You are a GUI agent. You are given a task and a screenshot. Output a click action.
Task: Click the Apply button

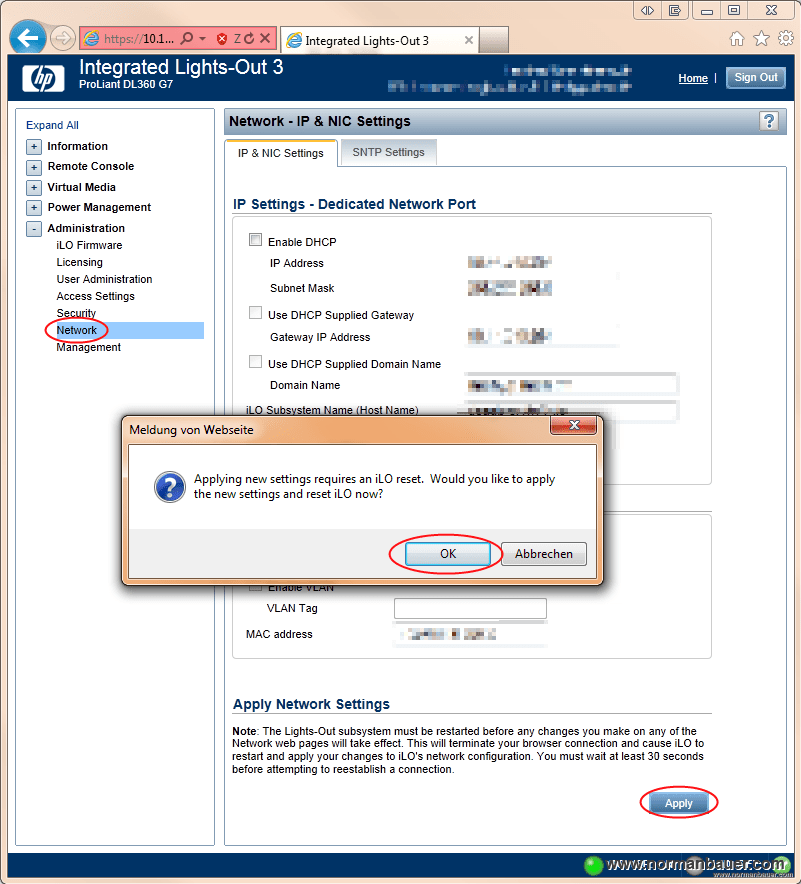tap(679, 803)
